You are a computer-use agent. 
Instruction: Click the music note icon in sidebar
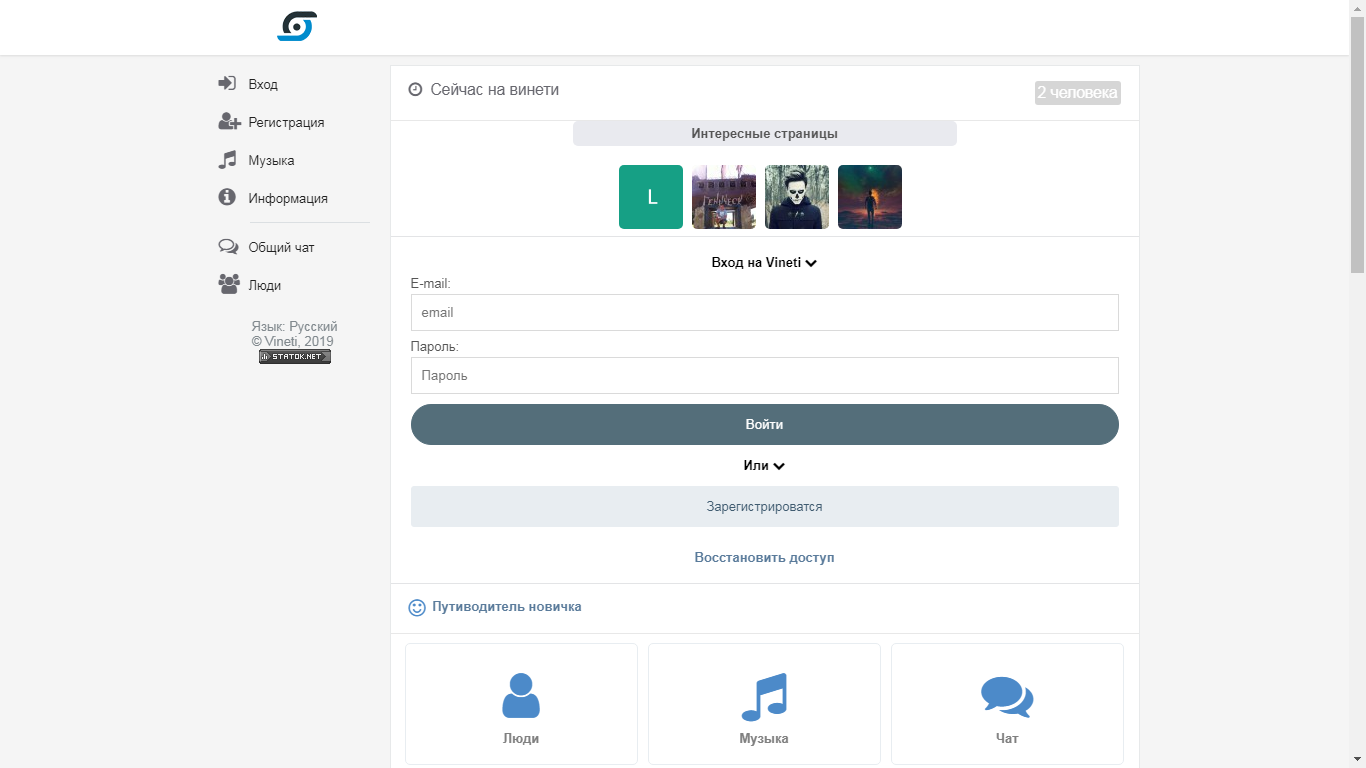click(228, 160)
